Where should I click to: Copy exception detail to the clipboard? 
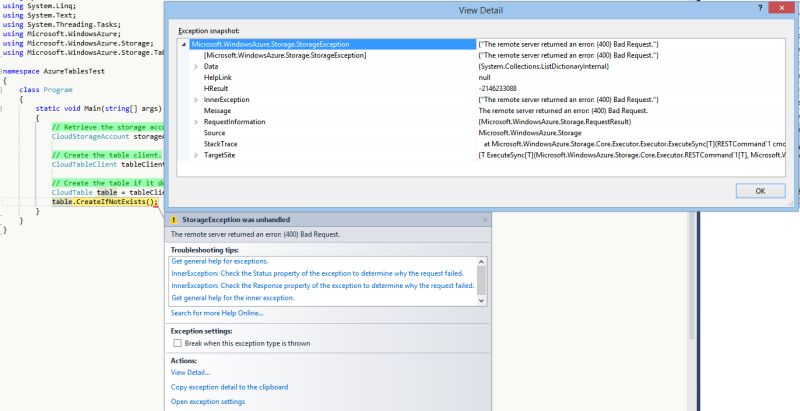(x=229, y=387)
